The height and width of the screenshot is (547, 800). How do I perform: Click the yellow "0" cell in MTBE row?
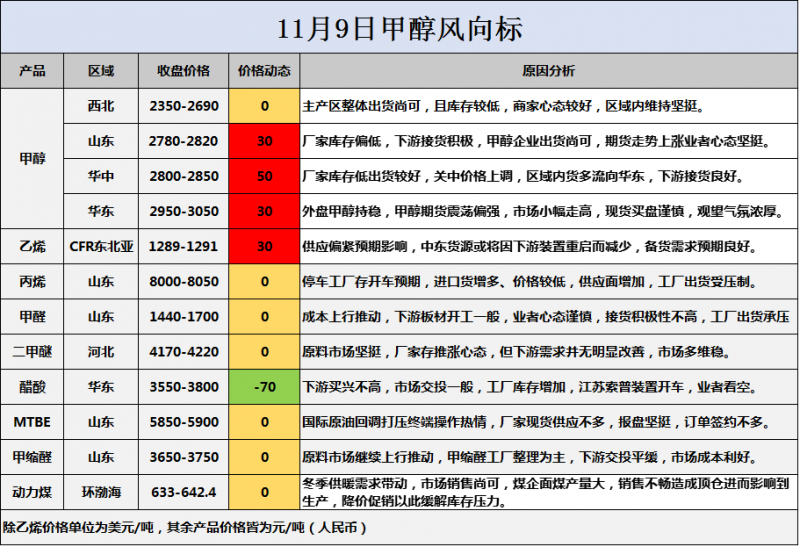click(x=264, y=422)
